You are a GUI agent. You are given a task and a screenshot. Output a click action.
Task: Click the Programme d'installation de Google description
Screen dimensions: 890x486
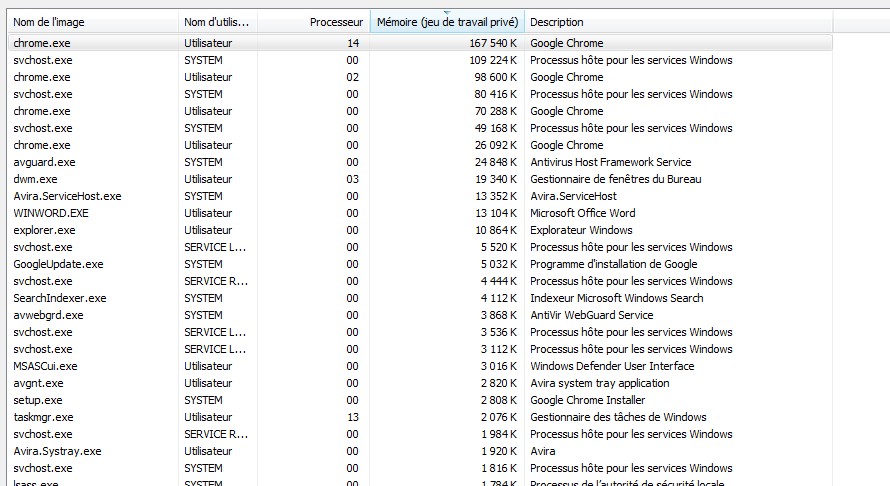click(x=614, y=265)
